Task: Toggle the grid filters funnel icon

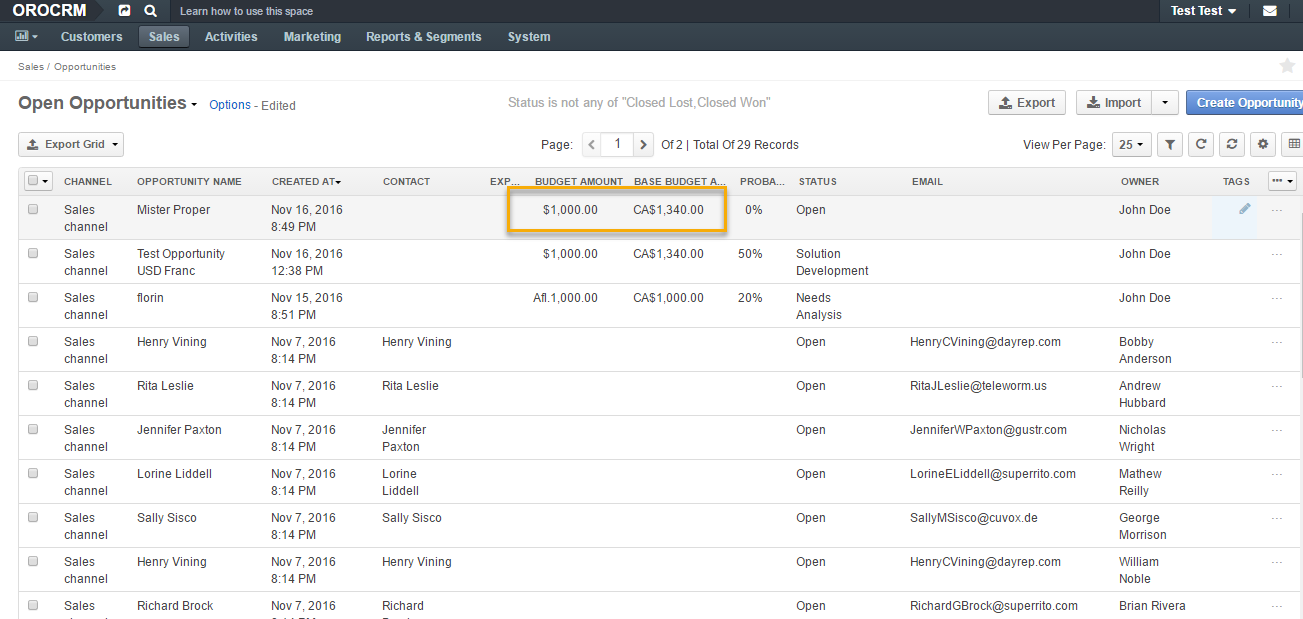Action: click(x=1170, y=145)
